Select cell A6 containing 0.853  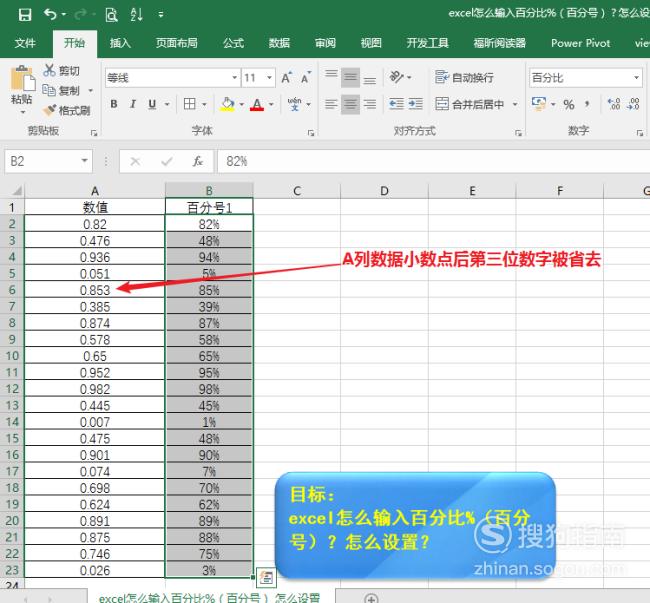pos(95,290)
